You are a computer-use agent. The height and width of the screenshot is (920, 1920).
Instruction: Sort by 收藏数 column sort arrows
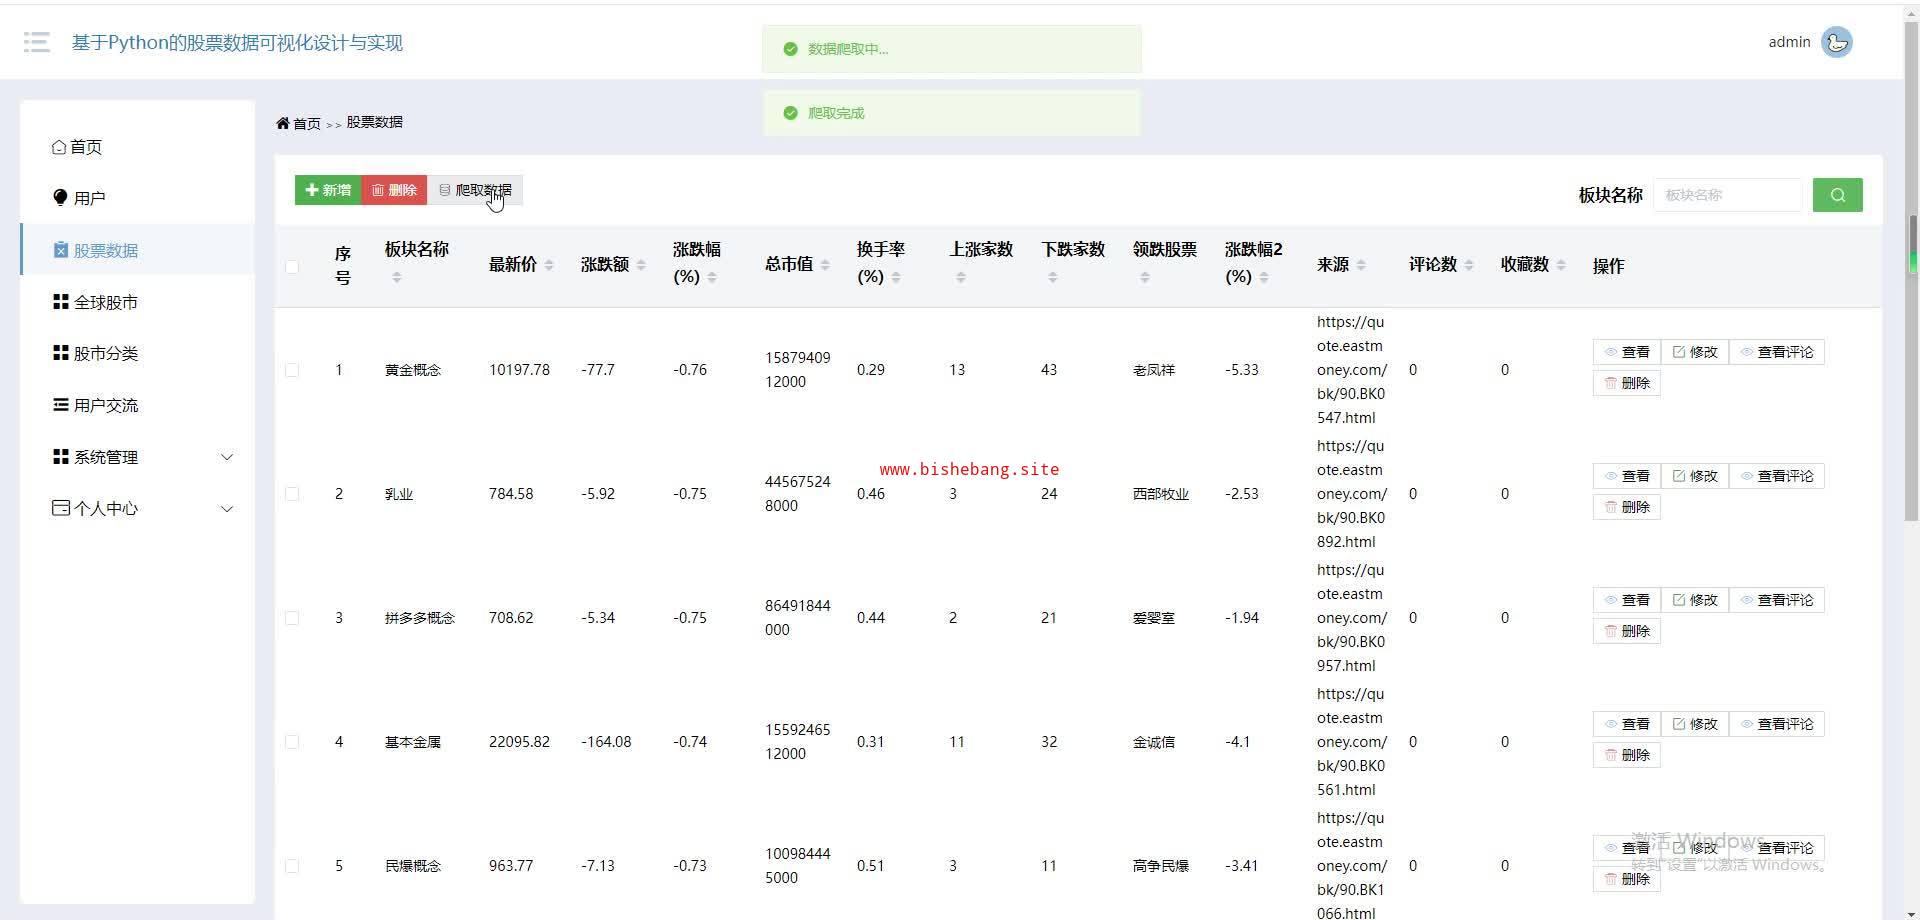(1561, 265)
